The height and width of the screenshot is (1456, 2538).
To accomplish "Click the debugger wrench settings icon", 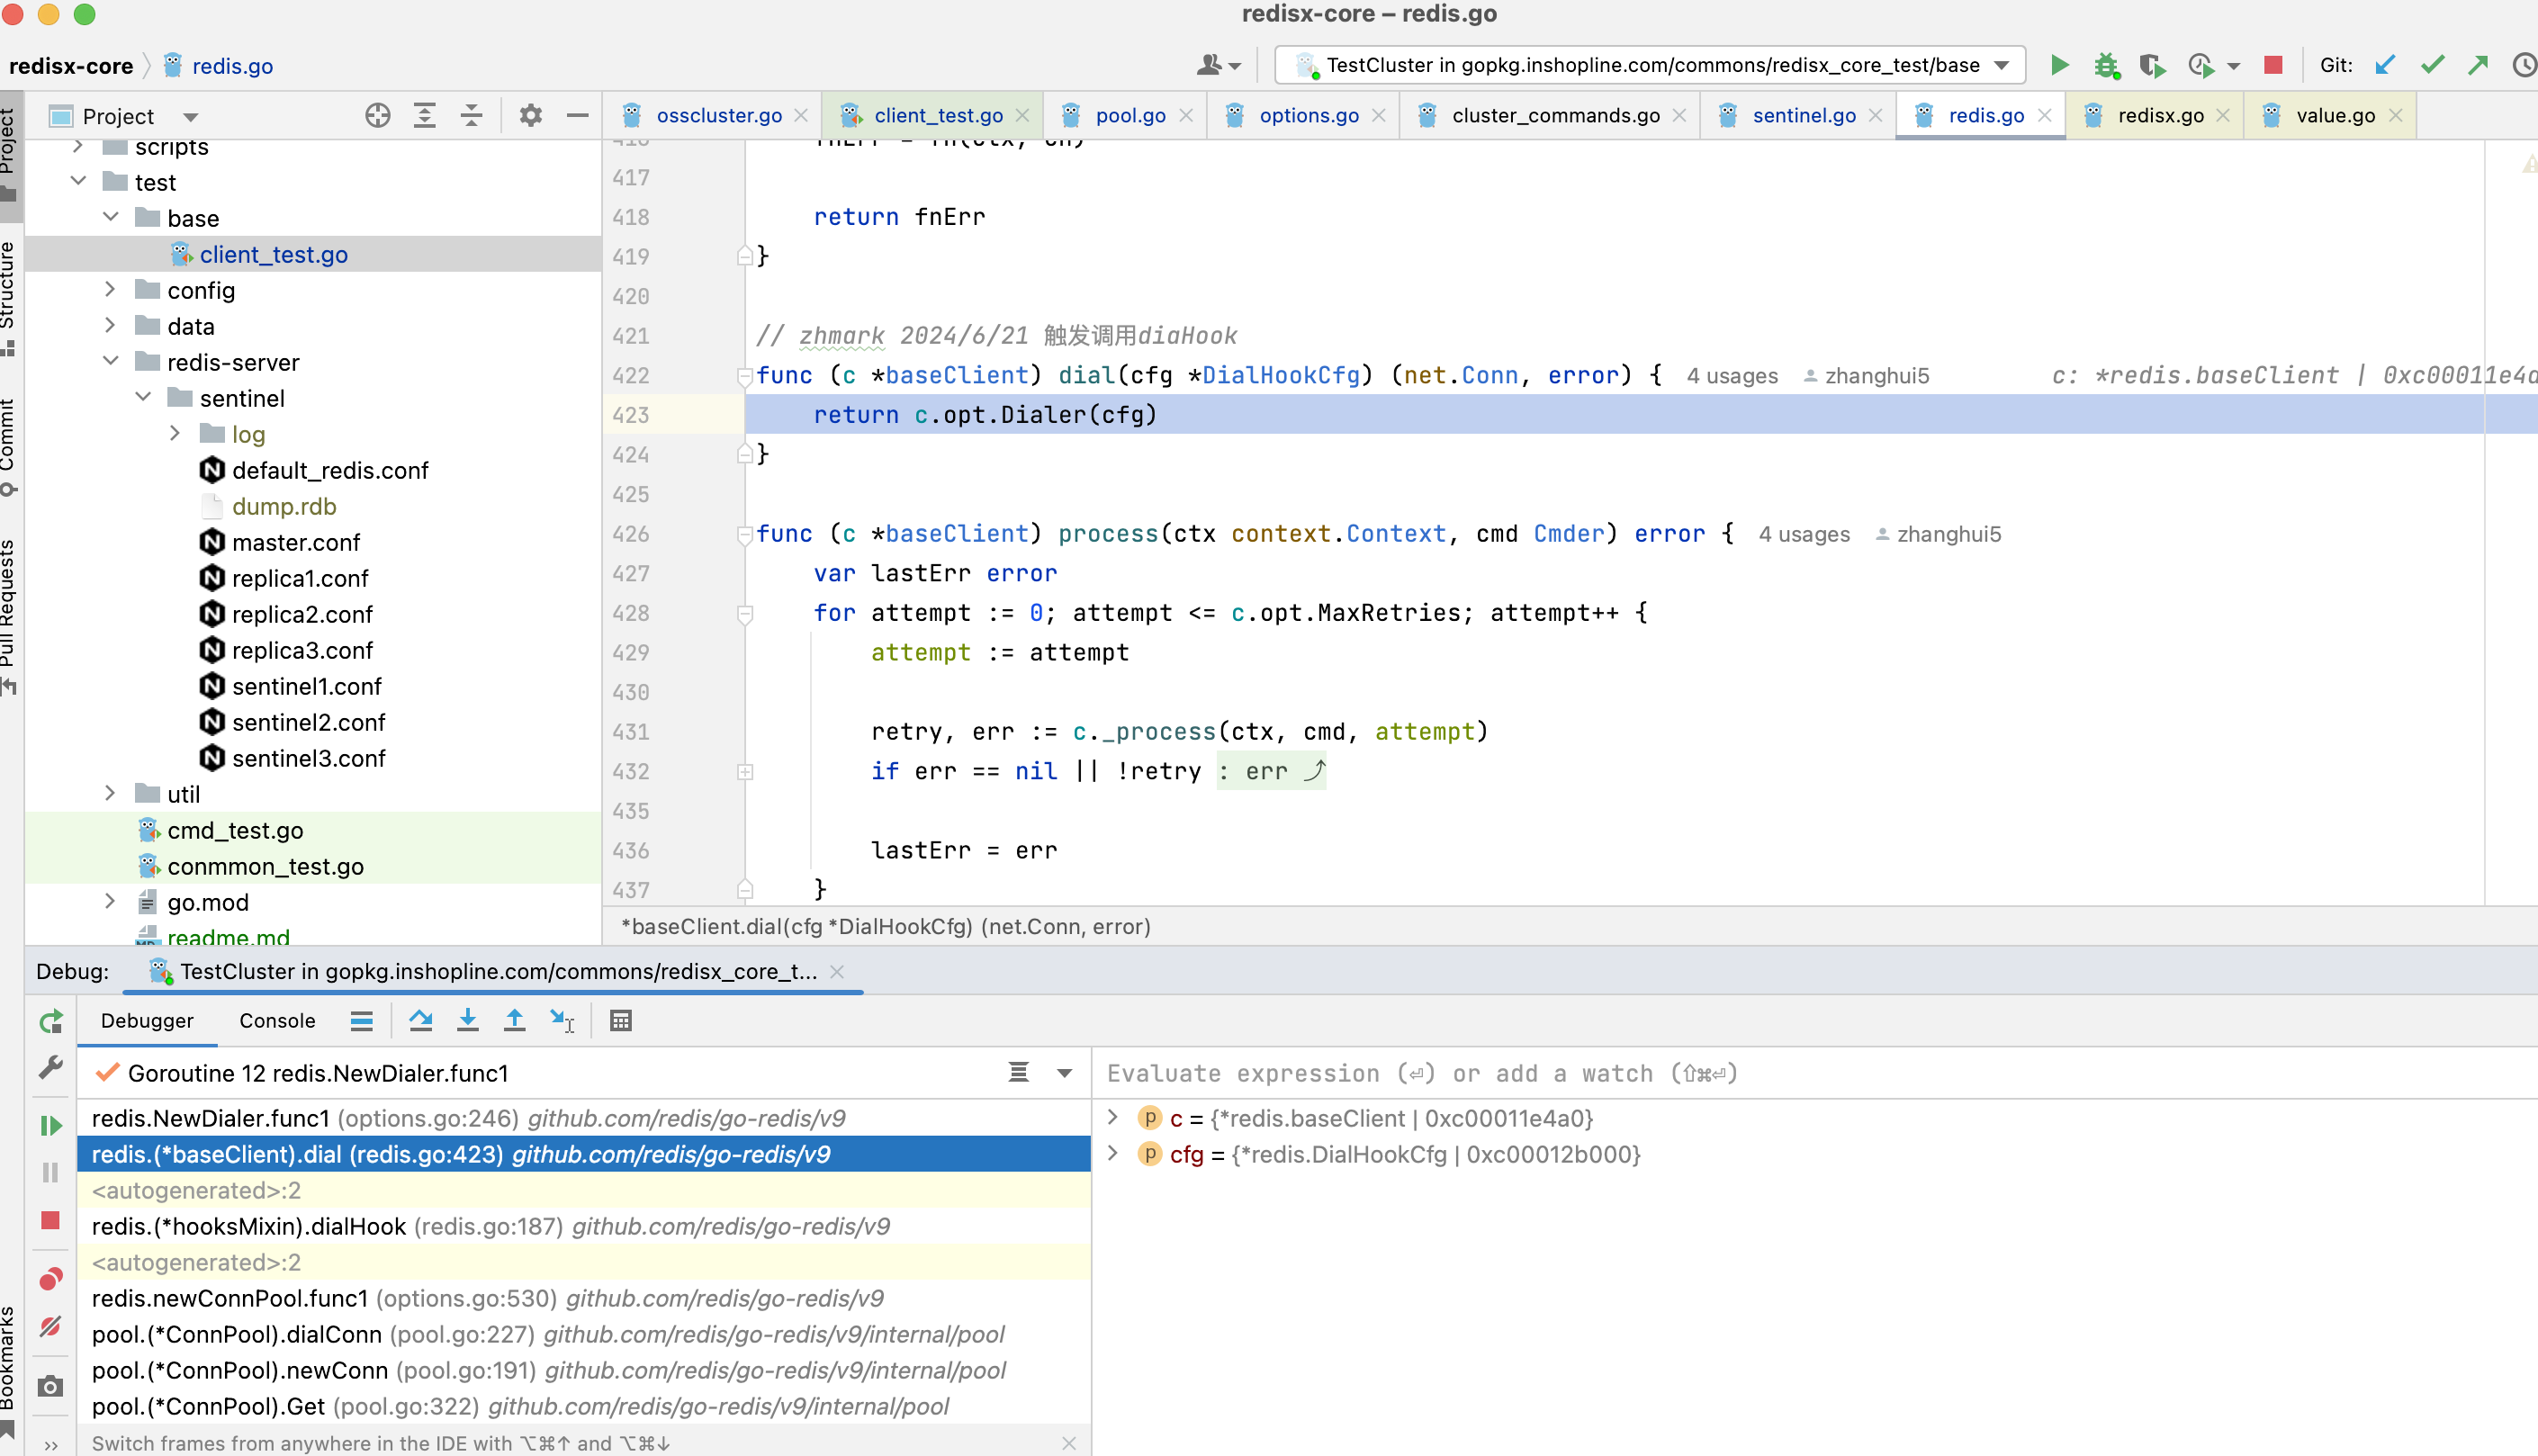I will [51, 1068].
